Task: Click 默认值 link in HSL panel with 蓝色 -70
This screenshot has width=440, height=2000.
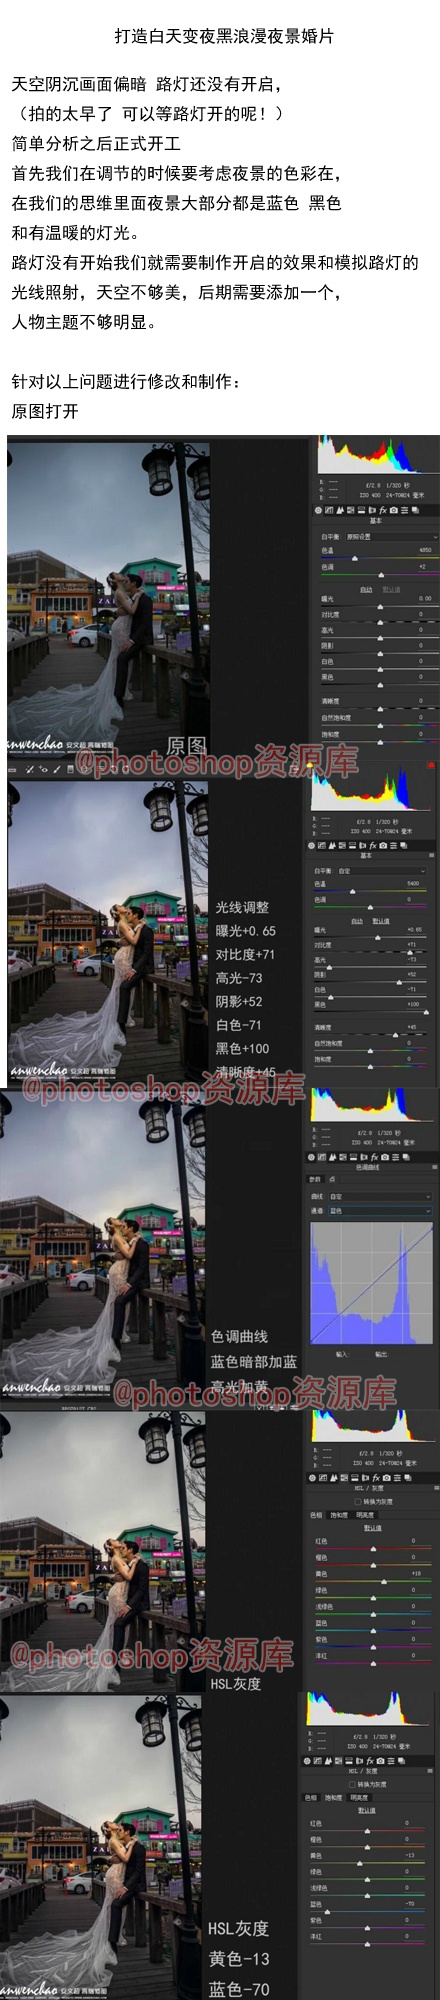Action: click(367, 1810)
